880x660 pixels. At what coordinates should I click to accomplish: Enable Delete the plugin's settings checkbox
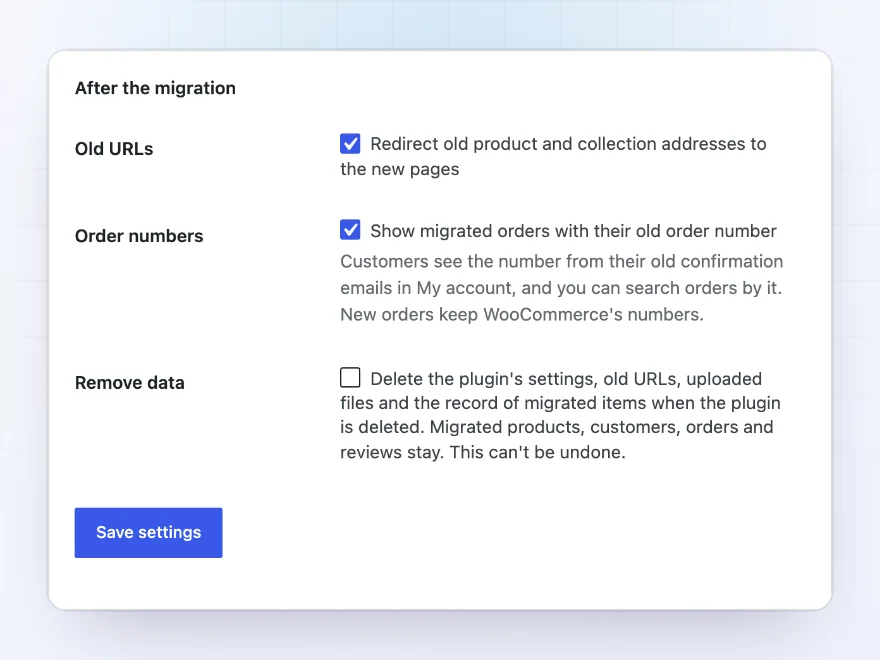[x=350, y=377]
